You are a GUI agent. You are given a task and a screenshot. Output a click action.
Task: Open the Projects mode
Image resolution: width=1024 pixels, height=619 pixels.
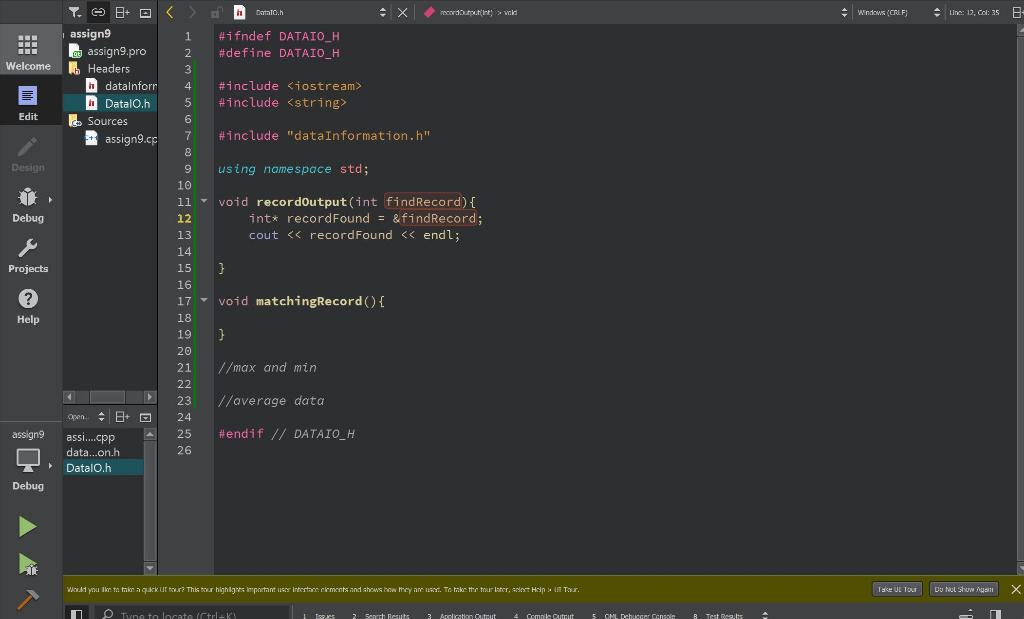click(28, 254)
